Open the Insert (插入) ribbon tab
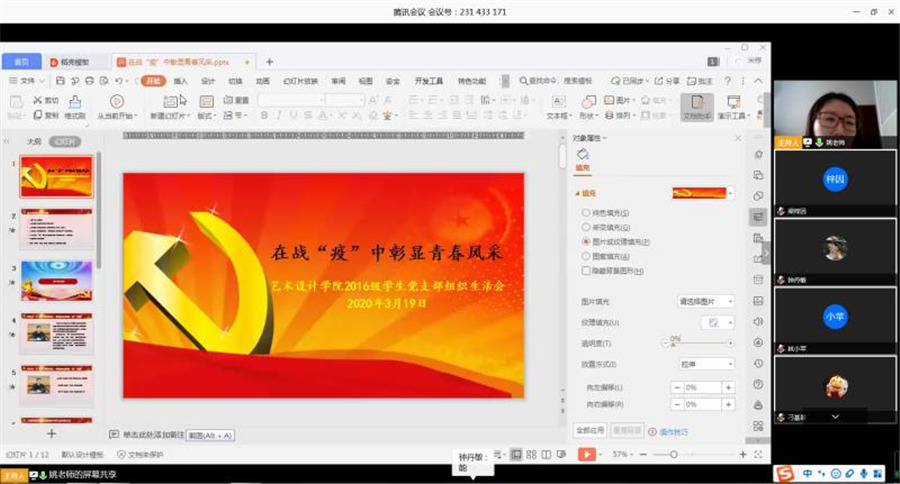 pyautogui.click(x=181, y=81)
